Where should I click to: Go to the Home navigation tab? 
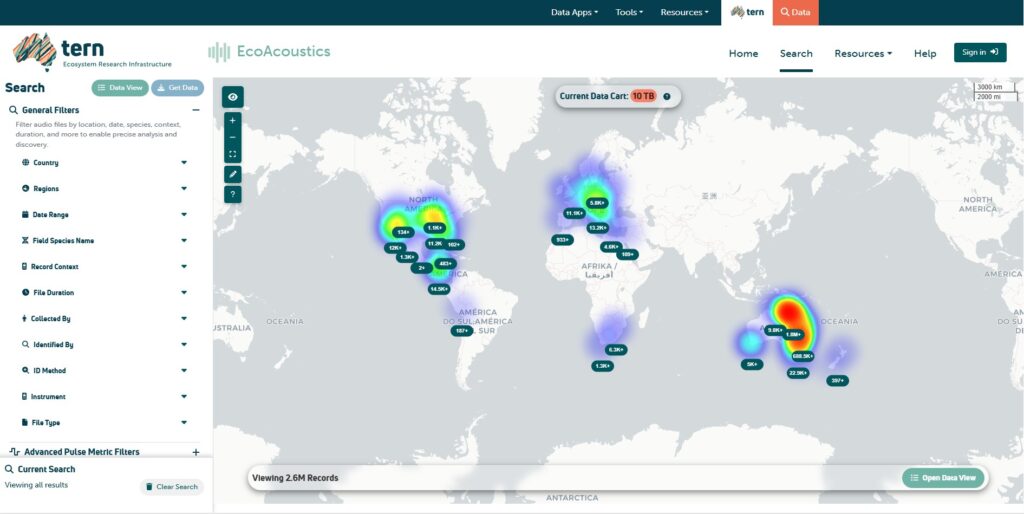(x=743, y=53)
